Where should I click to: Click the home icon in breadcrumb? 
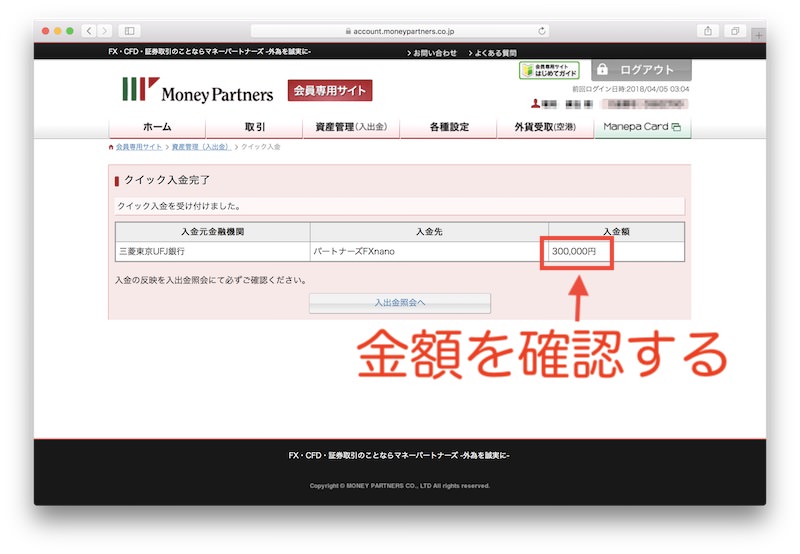(x=111, y=147)
